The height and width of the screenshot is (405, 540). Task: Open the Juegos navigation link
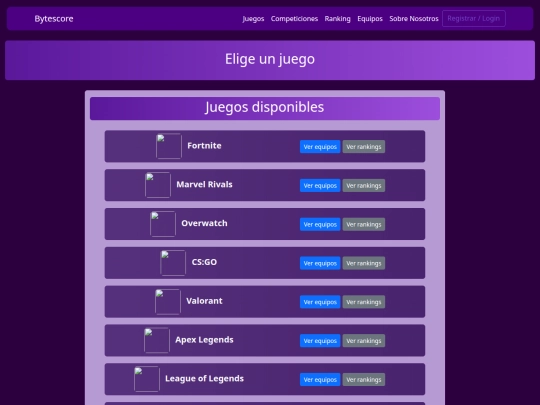[253, 19]
